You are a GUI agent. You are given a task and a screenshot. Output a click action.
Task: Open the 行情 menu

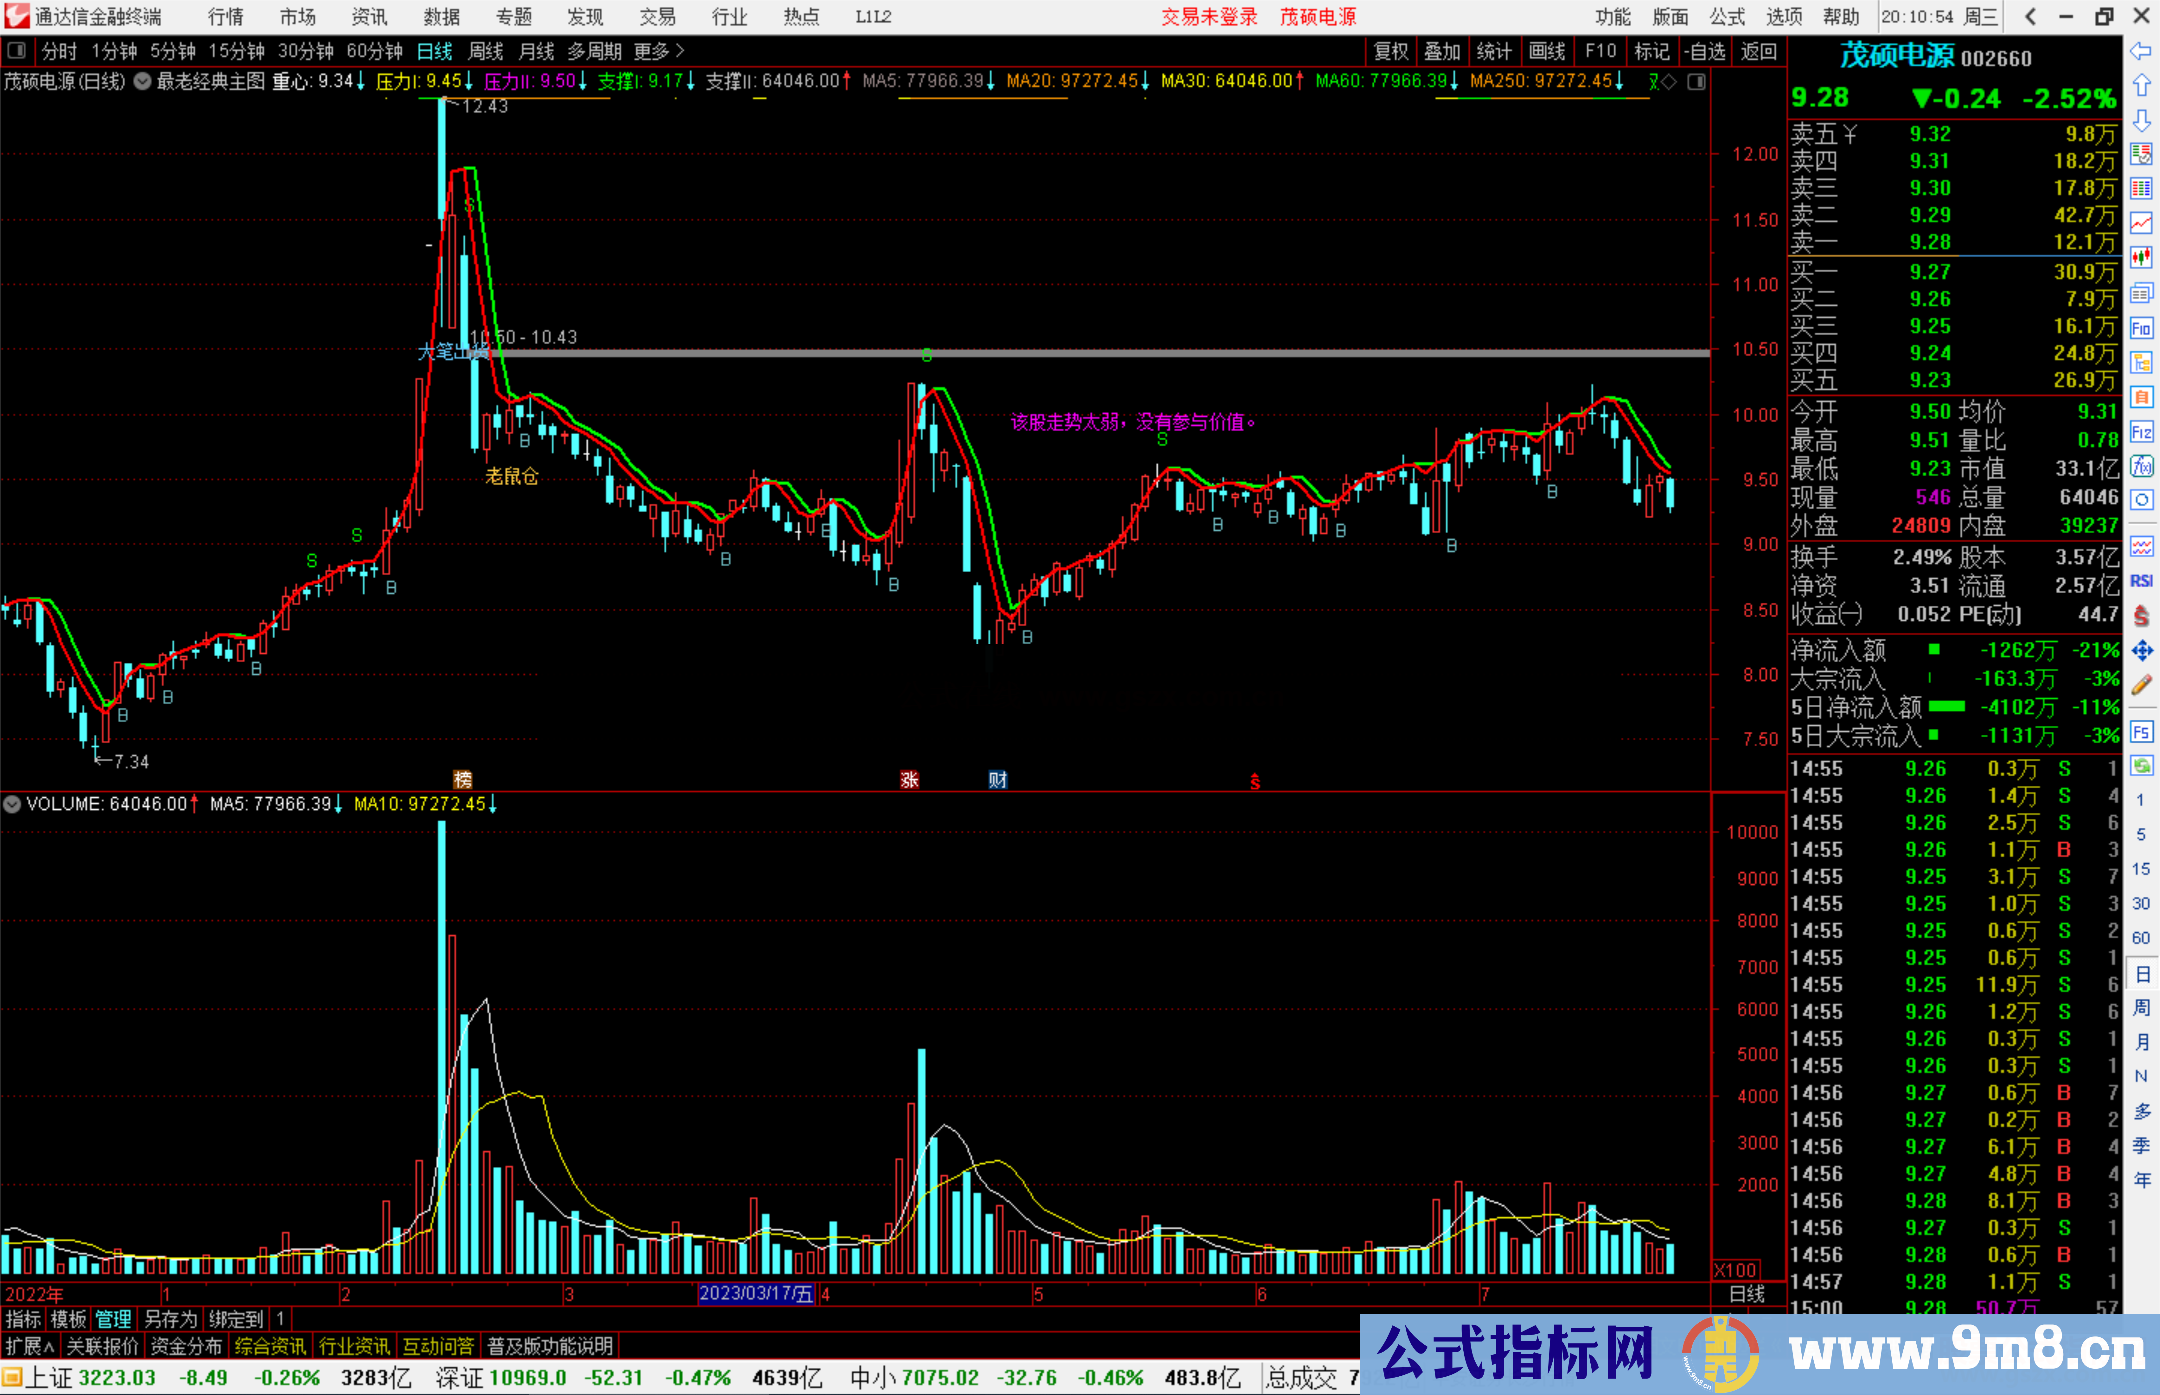click(225, 17)
